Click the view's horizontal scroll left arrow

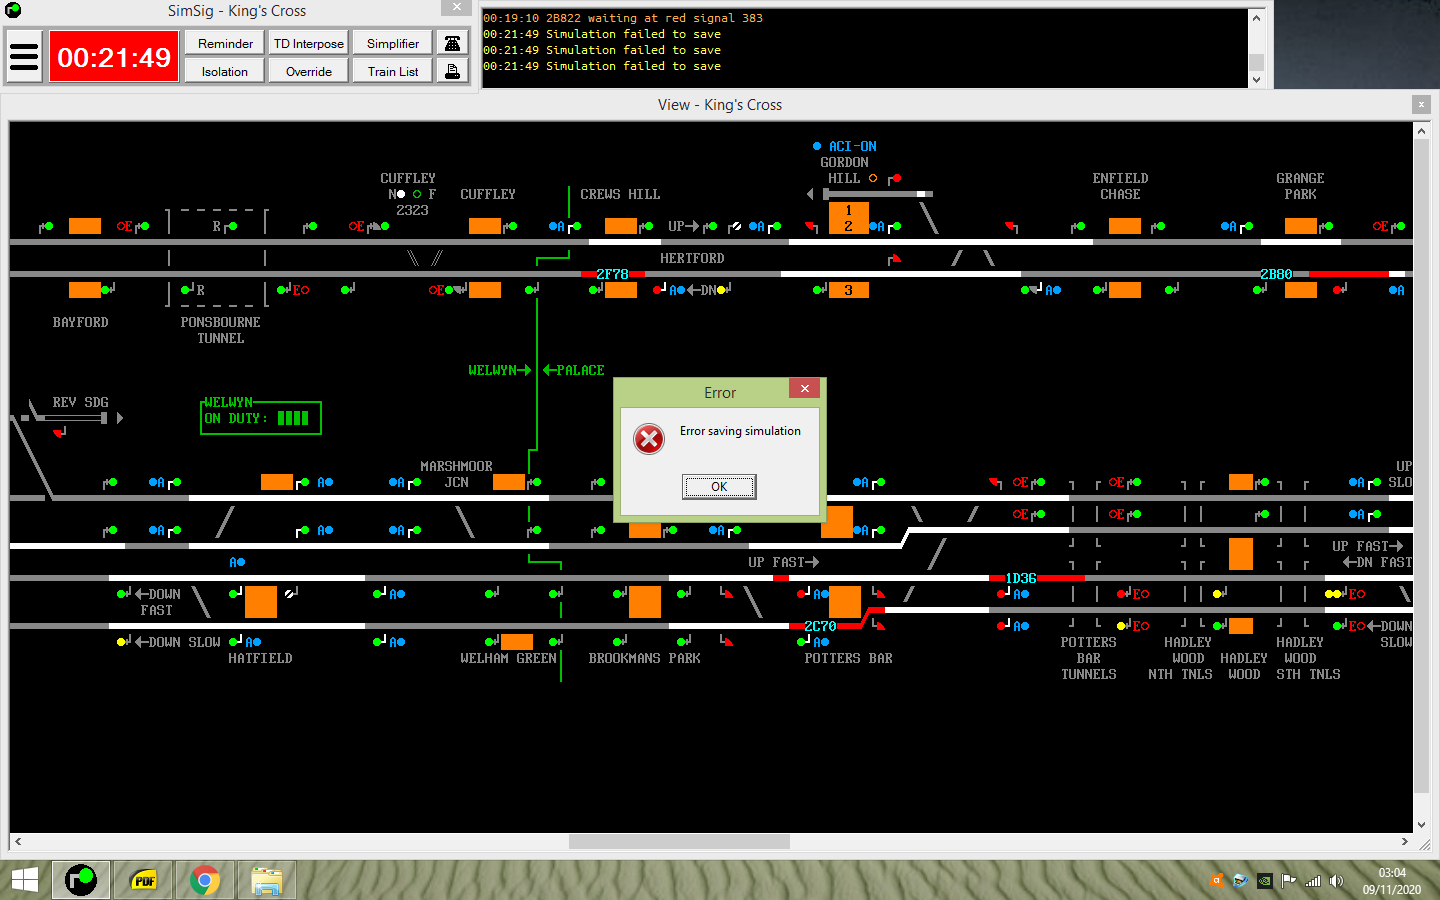18,841
